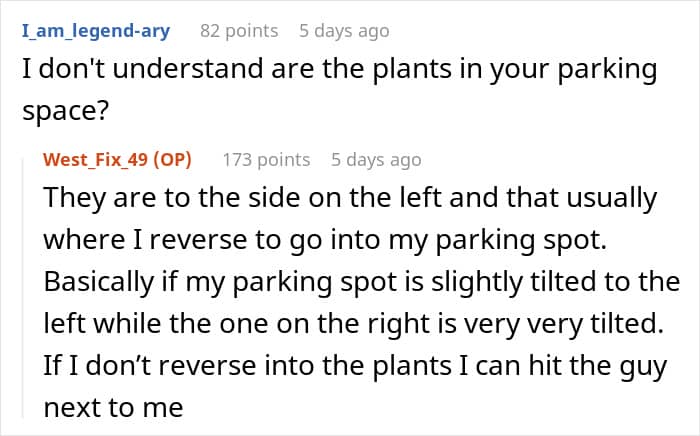This screenshot has width=700, height=436.
Task: Click the I_am_legend-ary comment's 5 days ago timestamp
Action: pyautogui.click(x=344, y=31)
